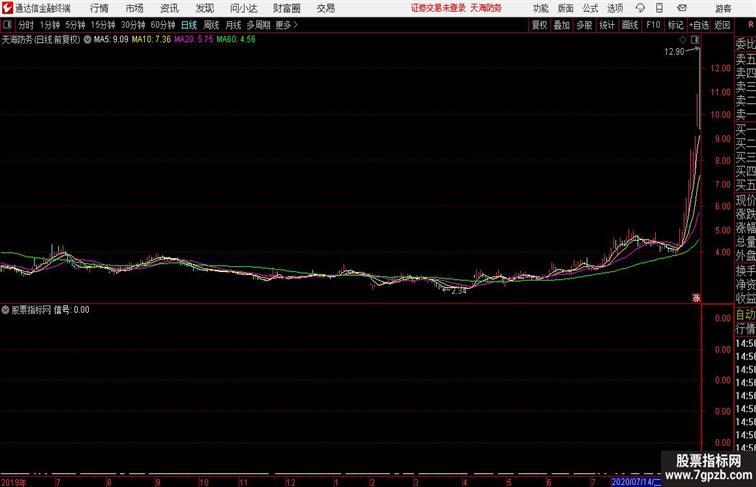Switch to 分时 period tab
Viewport: 756px width, 487px height.
pyautogui.click(x=26, y=25)
